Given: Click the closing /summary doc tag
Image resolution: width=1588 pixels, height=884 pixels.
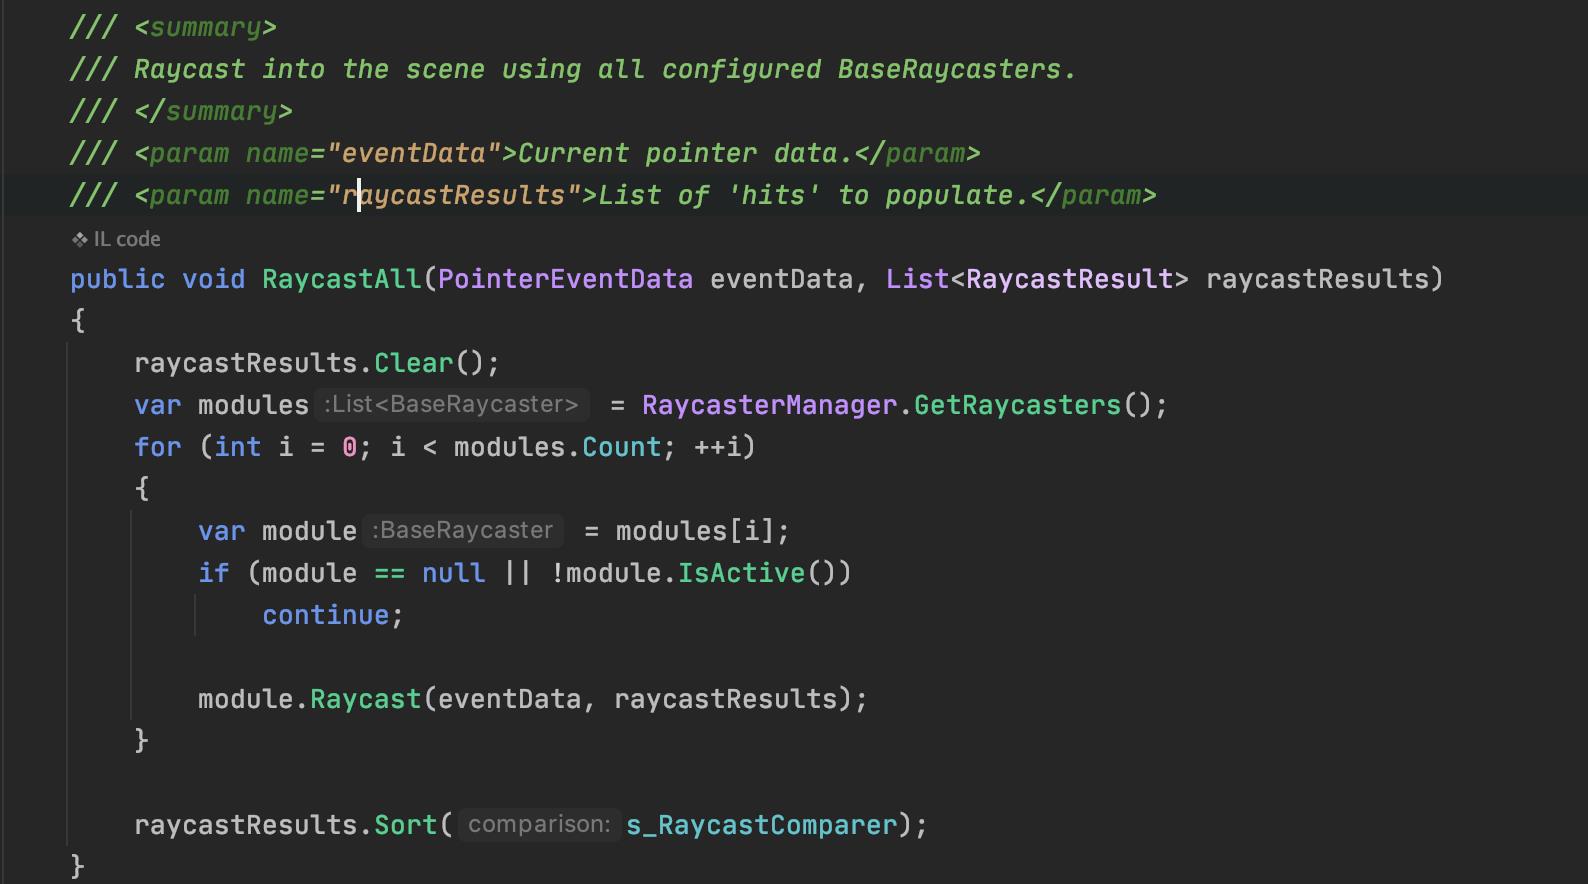Looking at the screenshot, I should pos(213,111).
